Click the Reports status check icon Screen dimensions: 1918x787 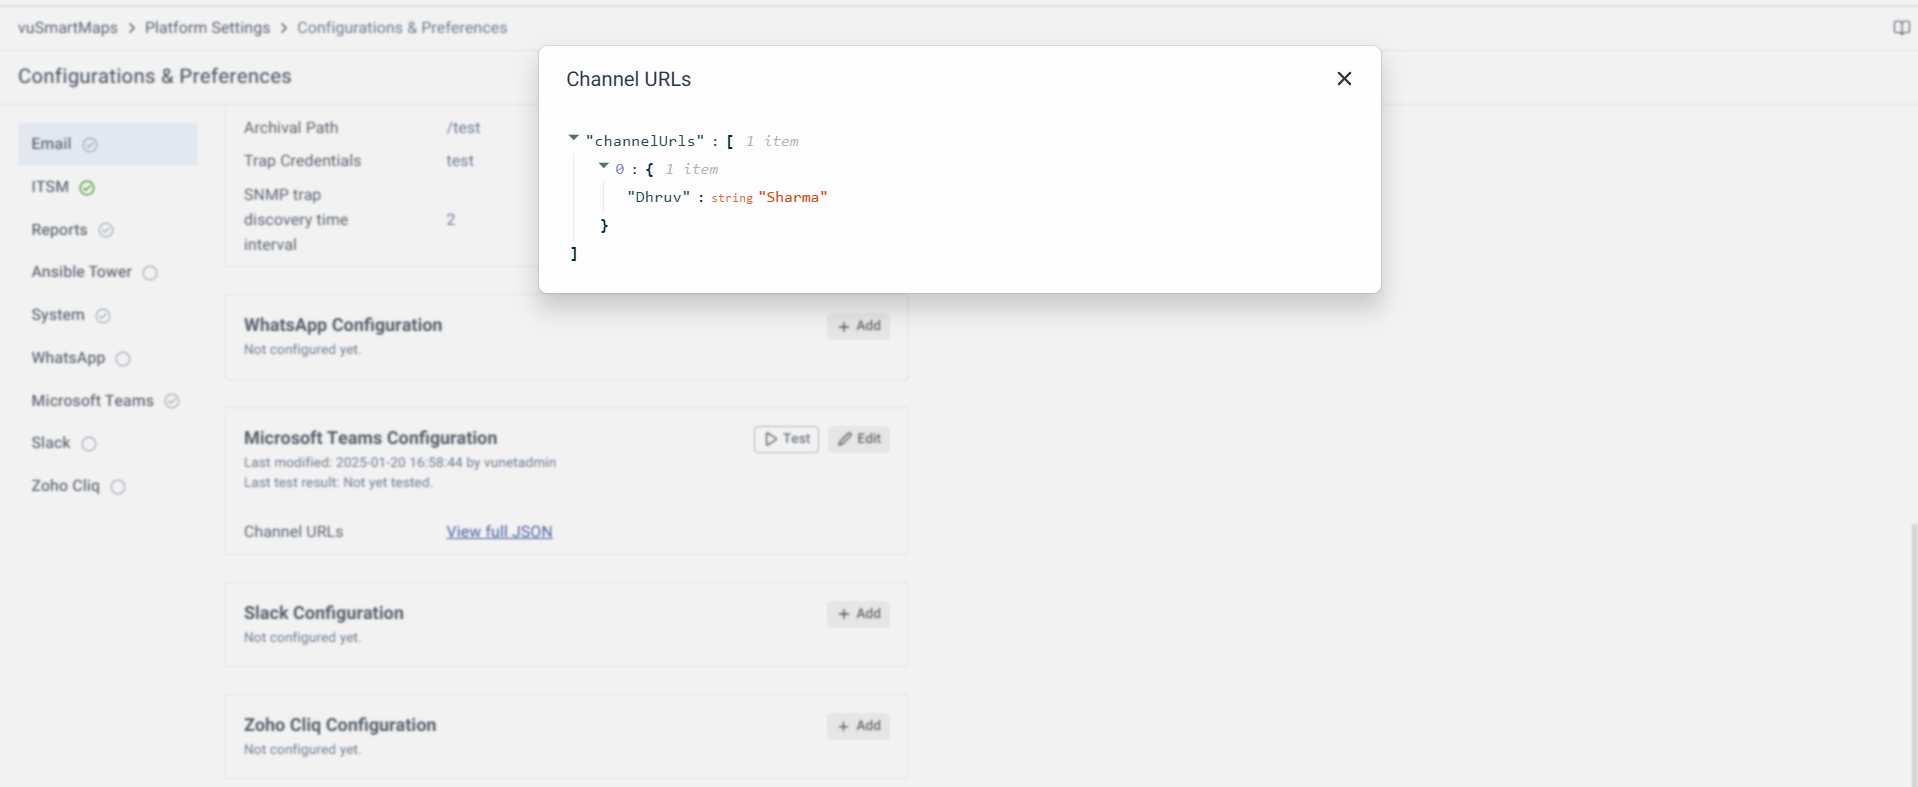pyautogui.click(x=106, y=230)
